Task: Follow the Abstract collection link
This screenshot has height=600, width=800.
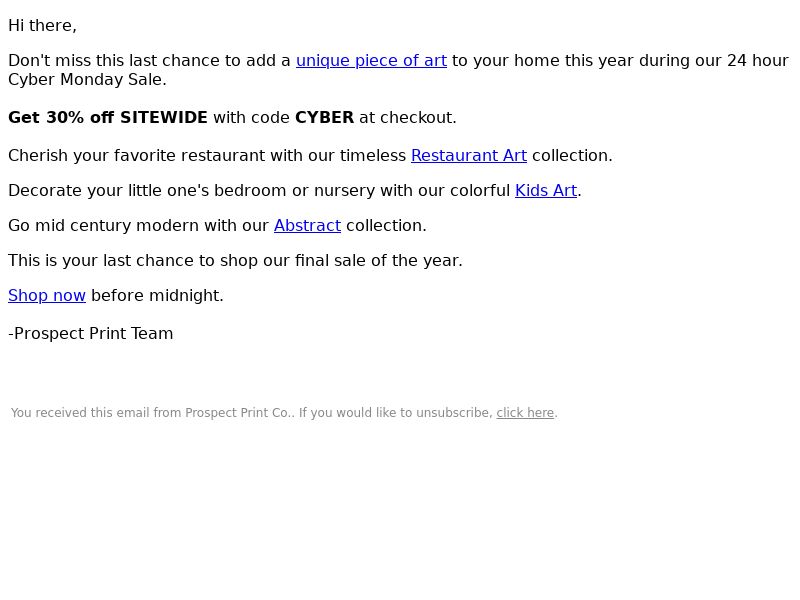Action: [307, 226]
